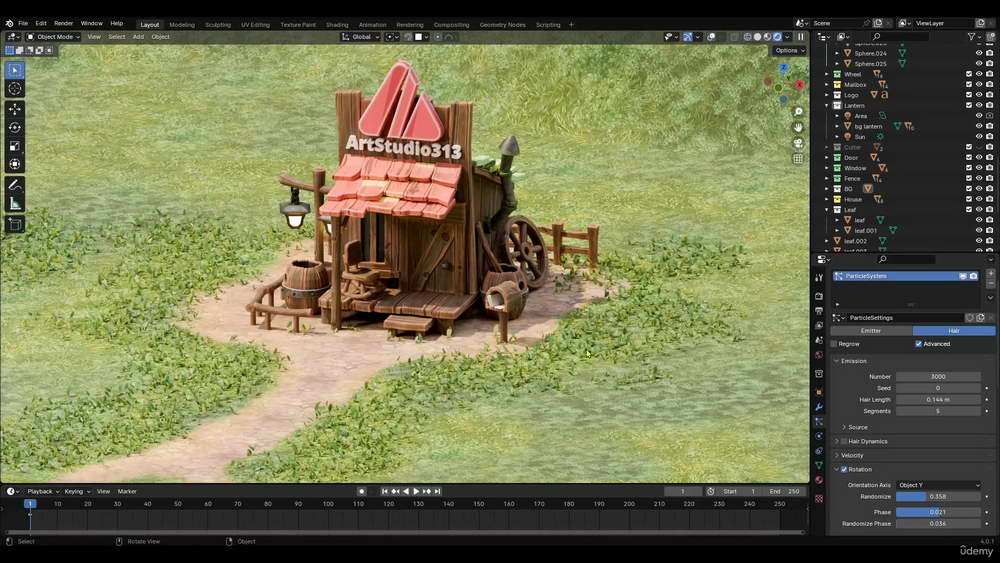Click the particle Number field
Image resolution: width=1000 pixels, height=563 pixels.
(938, 377)
